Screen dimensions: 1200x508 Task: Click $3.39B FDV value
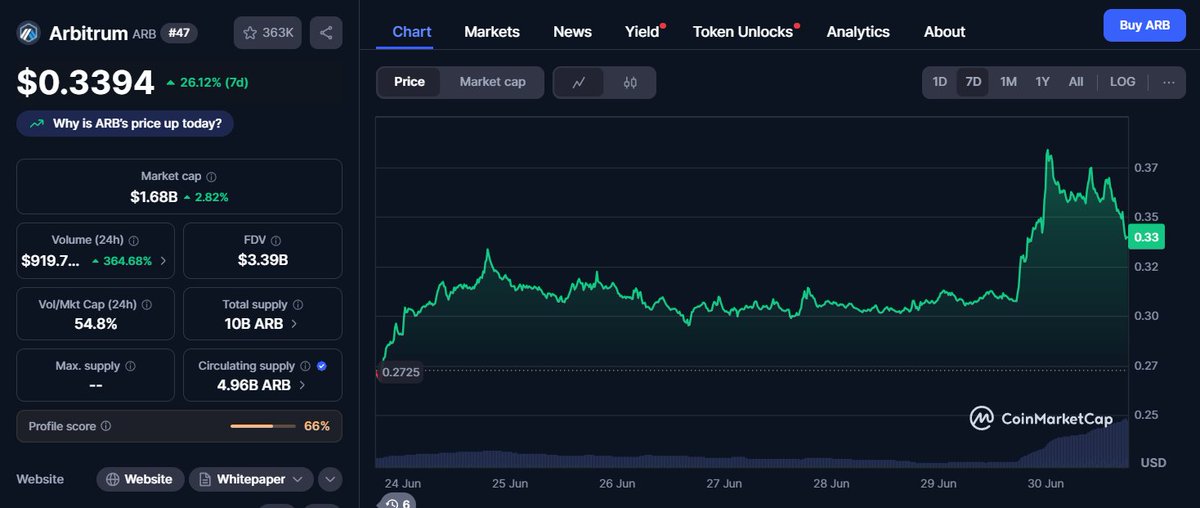click(x=263, y=260)
